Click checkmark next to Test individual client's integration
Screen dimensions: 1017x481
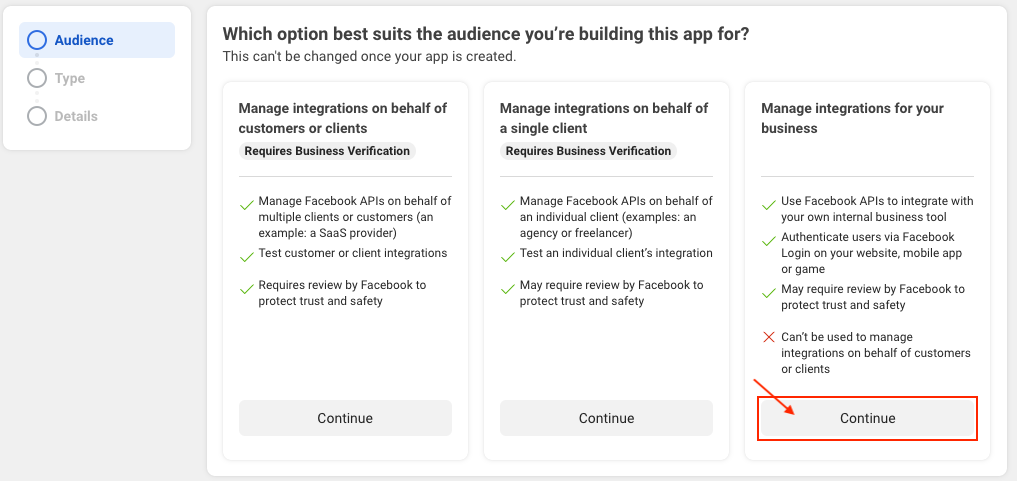[x=508, y=257]
